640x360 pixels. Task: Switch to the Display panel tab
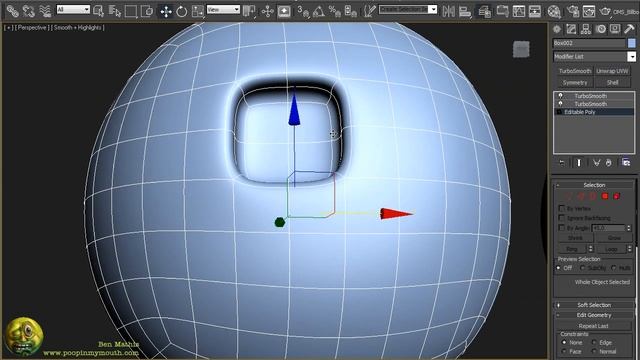point(615,29)
